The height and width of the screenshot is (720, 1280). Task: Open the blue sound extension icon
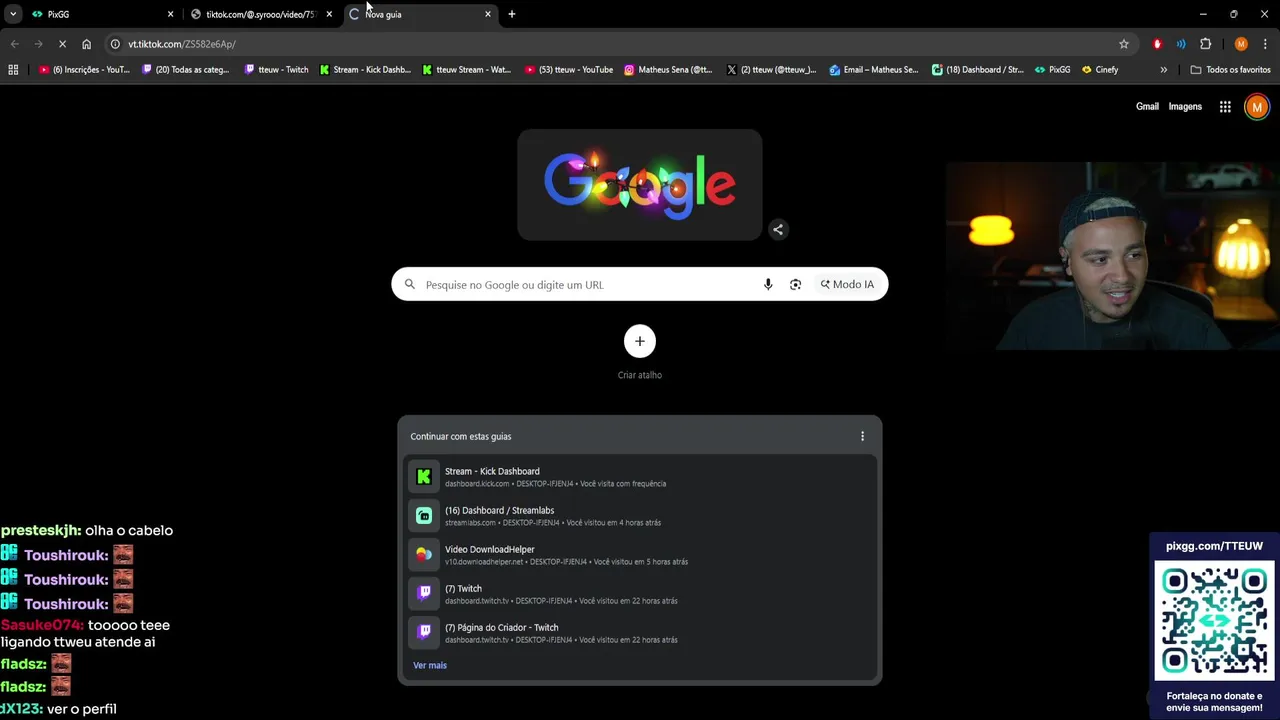coord(1181,44)
